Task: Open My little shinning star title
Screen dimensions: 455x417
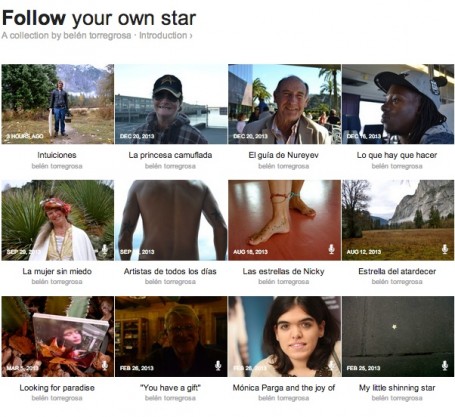Action: click(397, 388)
